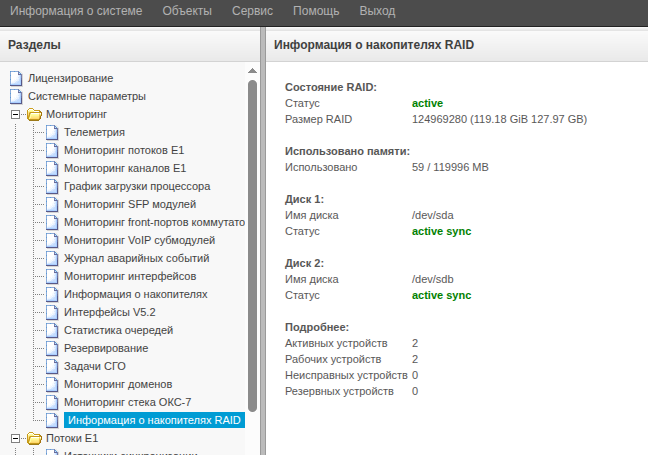
Task: Collapse the Мониторинг tree node
Action: (15, 114)
